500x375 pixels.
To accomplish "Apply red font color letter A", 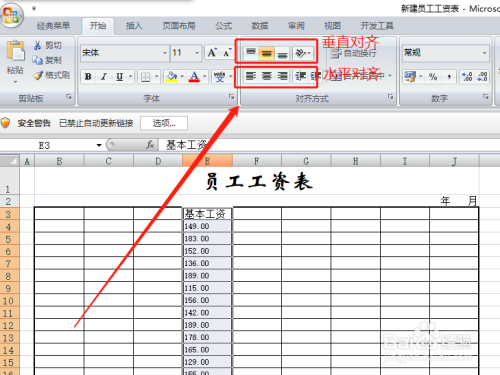I will (x=194, y=77).
